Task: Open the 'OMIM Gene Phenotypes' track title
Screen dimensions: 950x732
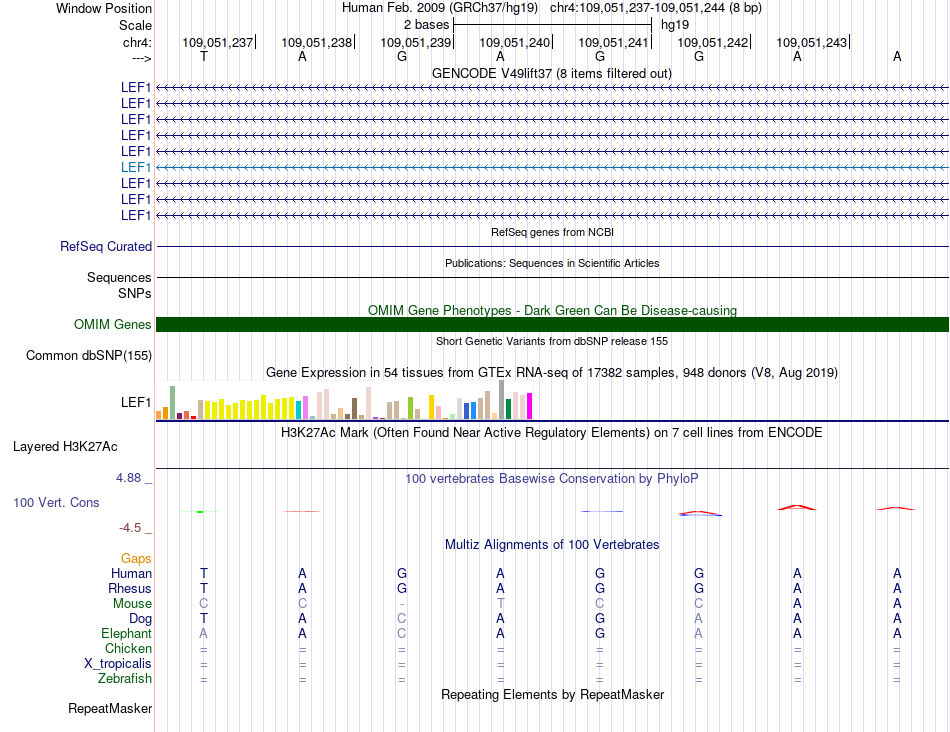Action: tap(552, 310)
